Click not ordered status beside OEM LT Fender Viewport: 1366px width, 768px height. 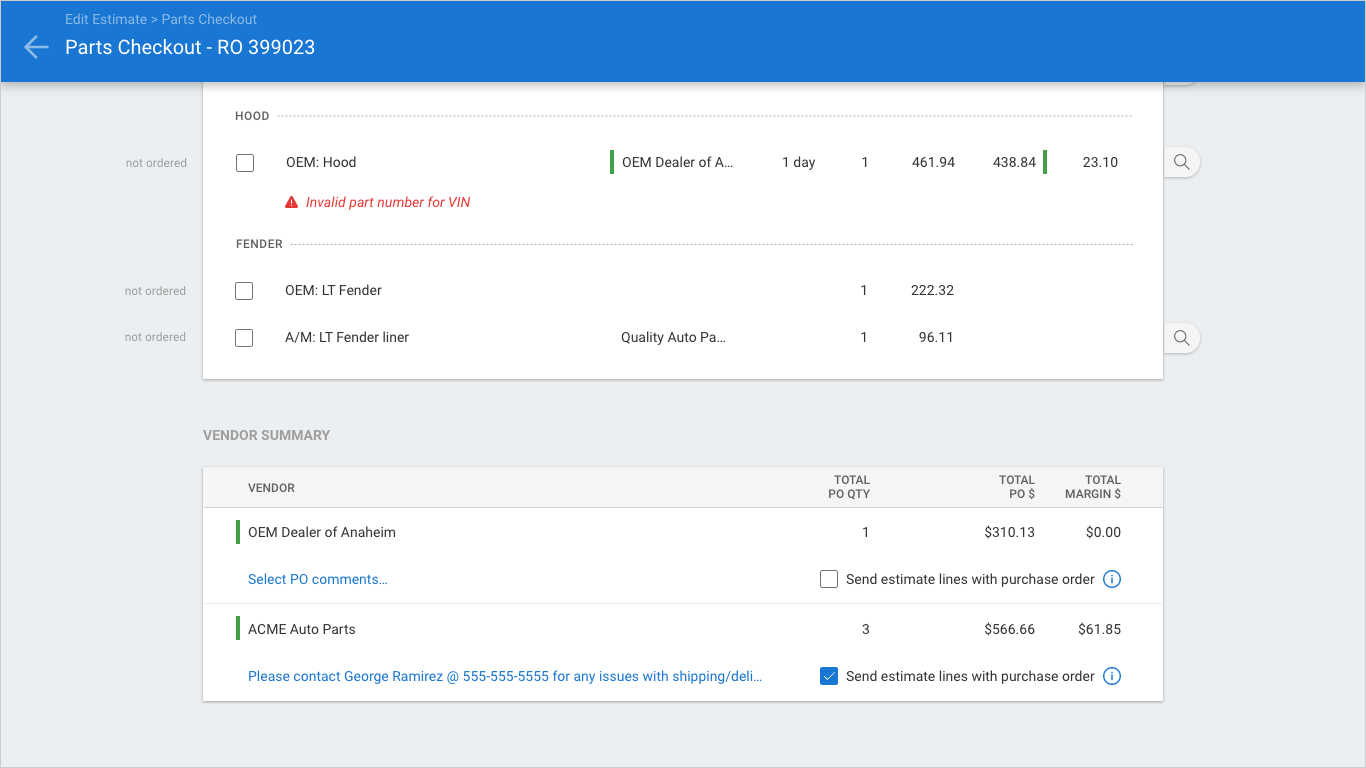click(155, 291)
